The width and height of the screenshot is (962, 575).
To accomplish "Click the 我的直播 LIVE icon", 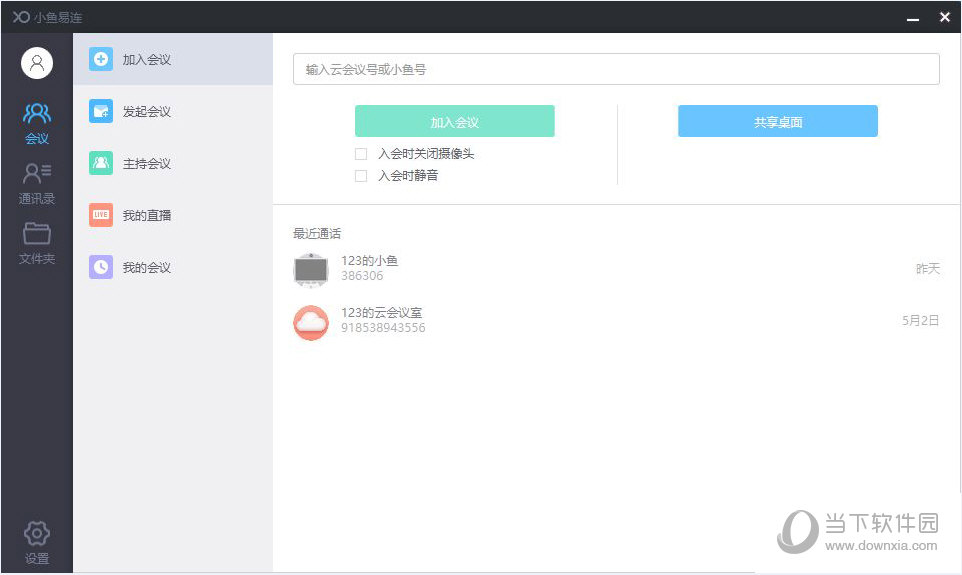I will [101, 215].
